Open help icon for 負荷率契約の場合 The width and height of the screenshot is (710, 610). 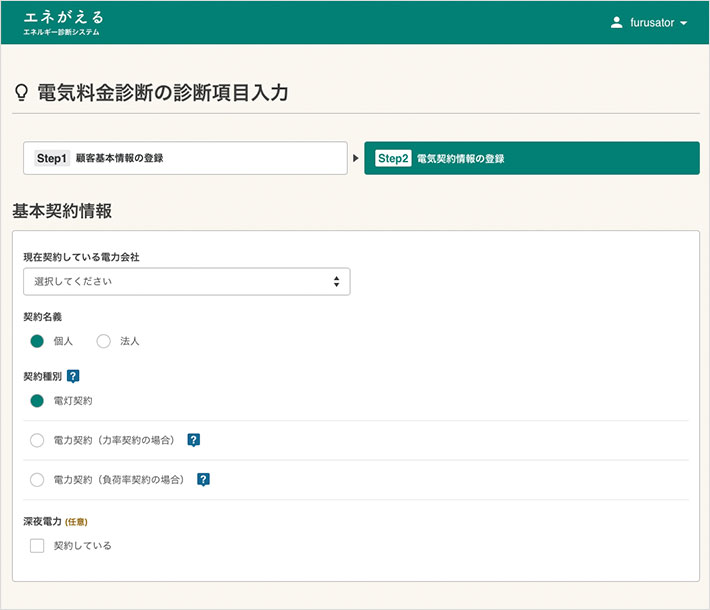point(203,479)
